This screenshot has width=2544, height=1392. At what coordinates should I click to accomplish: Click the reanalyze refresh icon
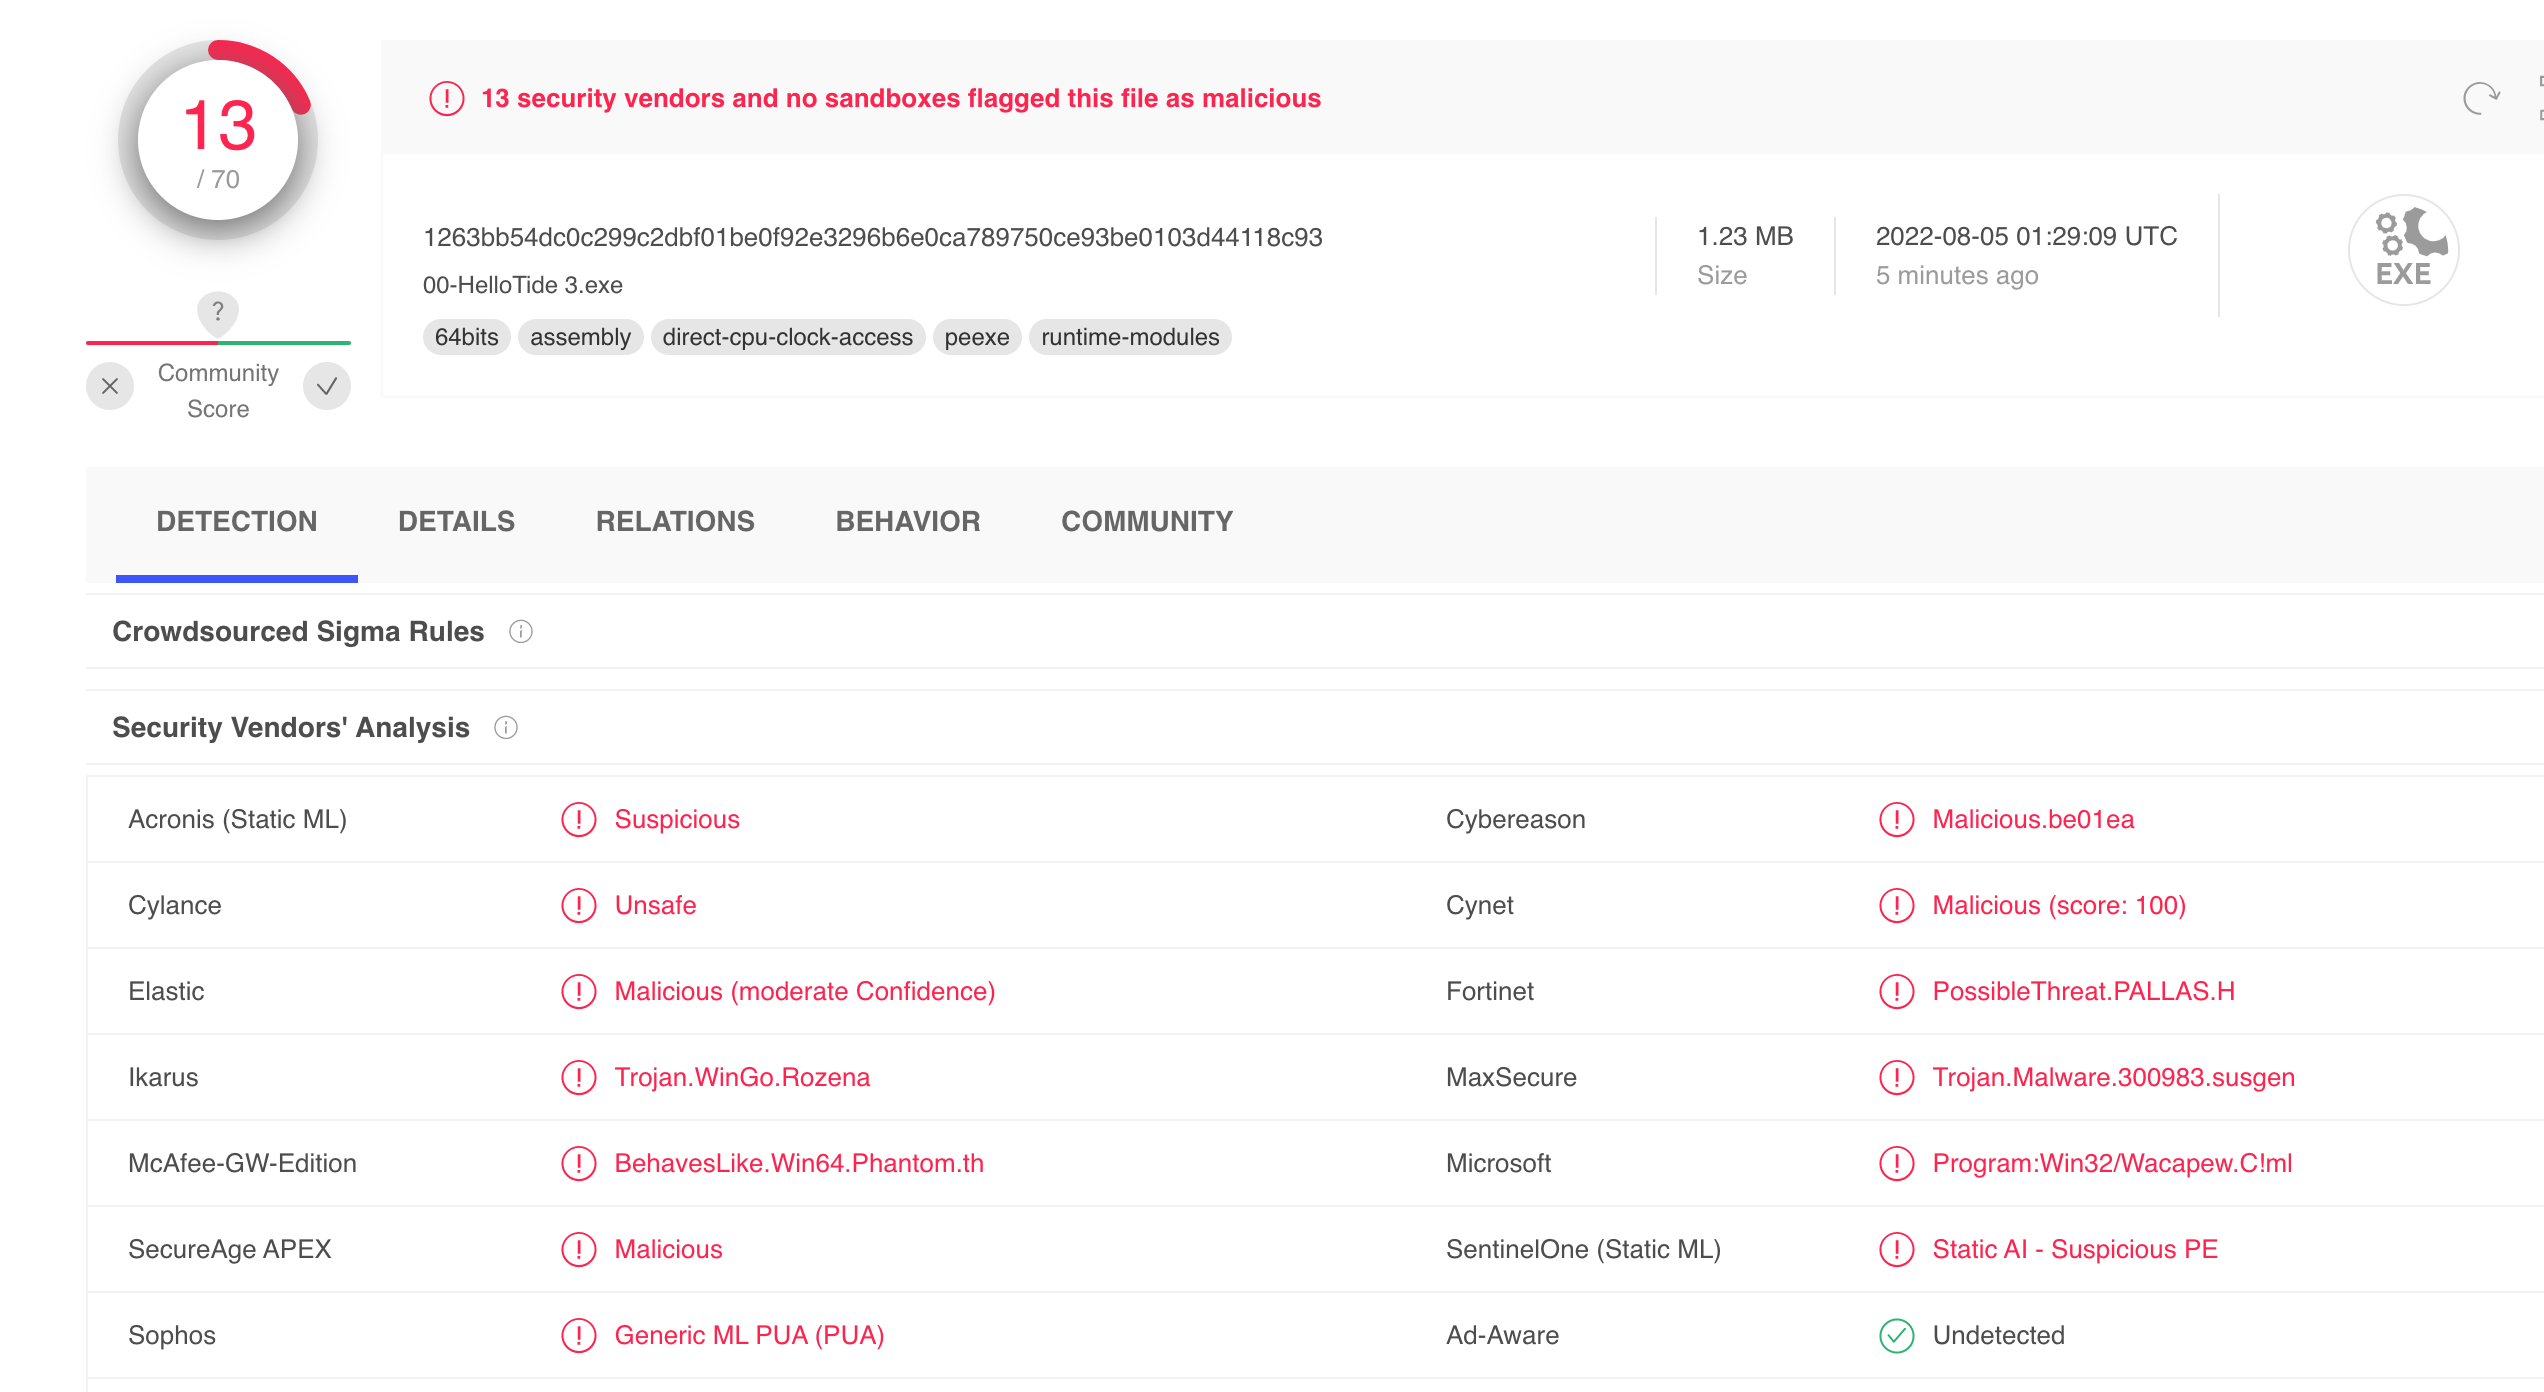pos(2480,98)
